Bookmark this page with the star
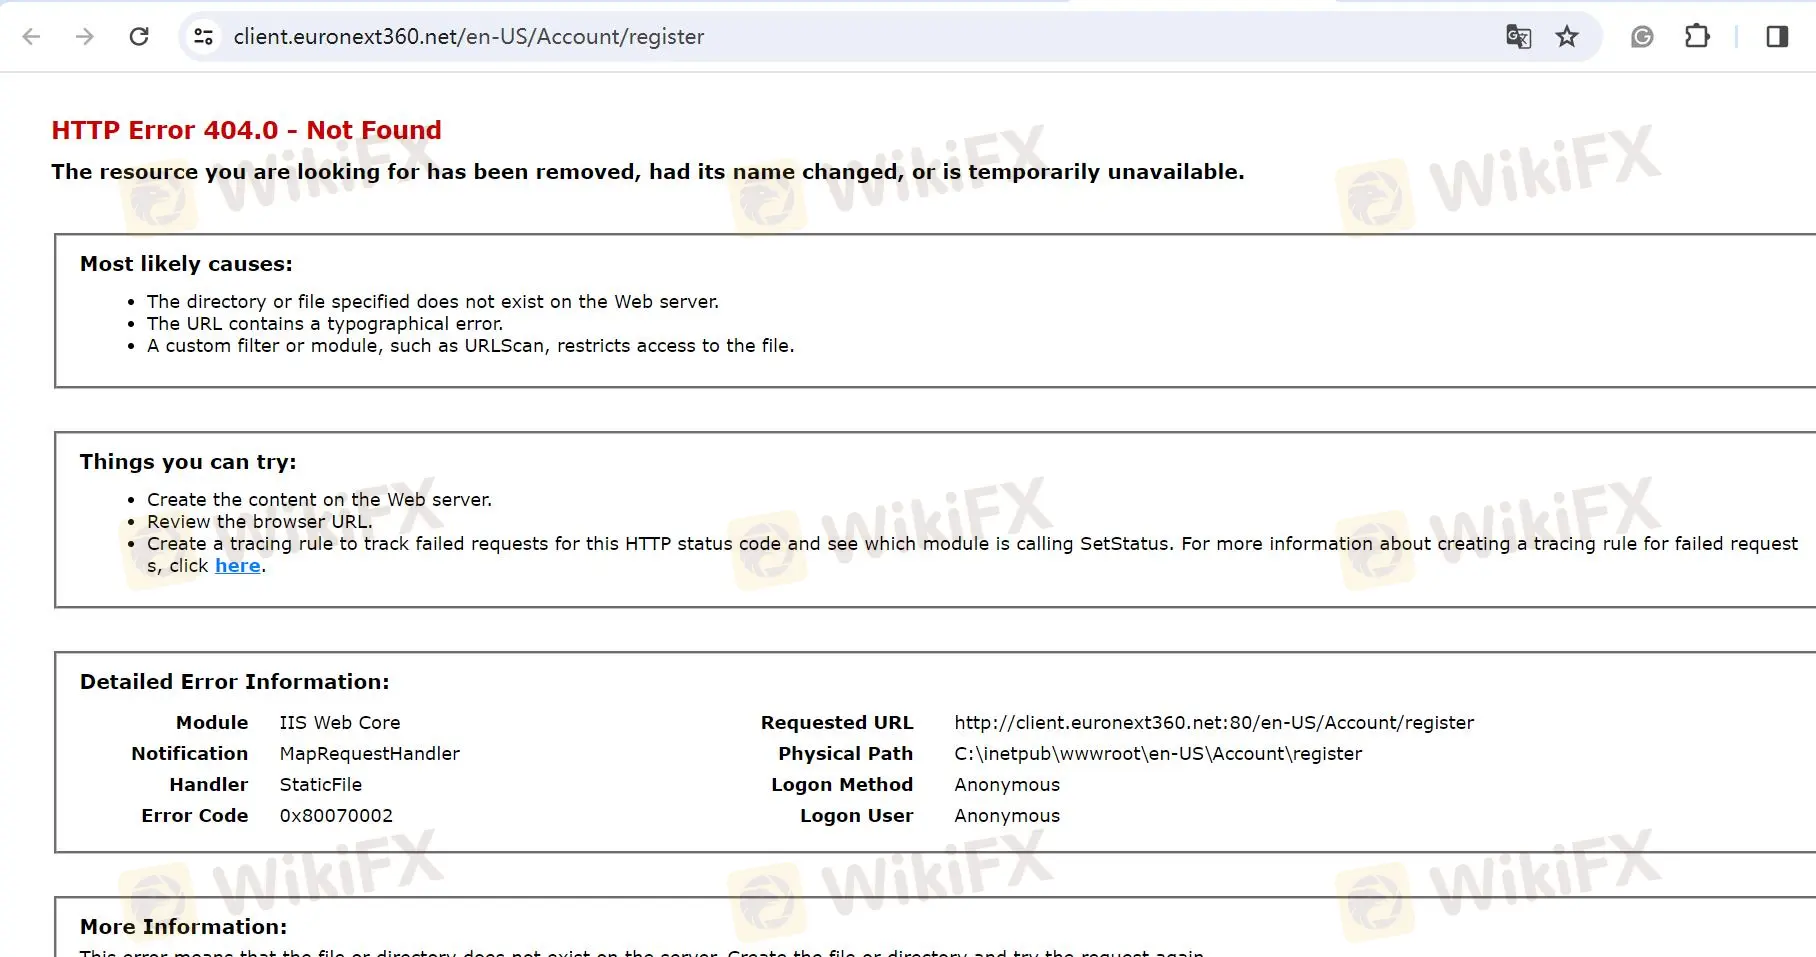Screen dimensions: 1816x957 [x=1567, y=37]
